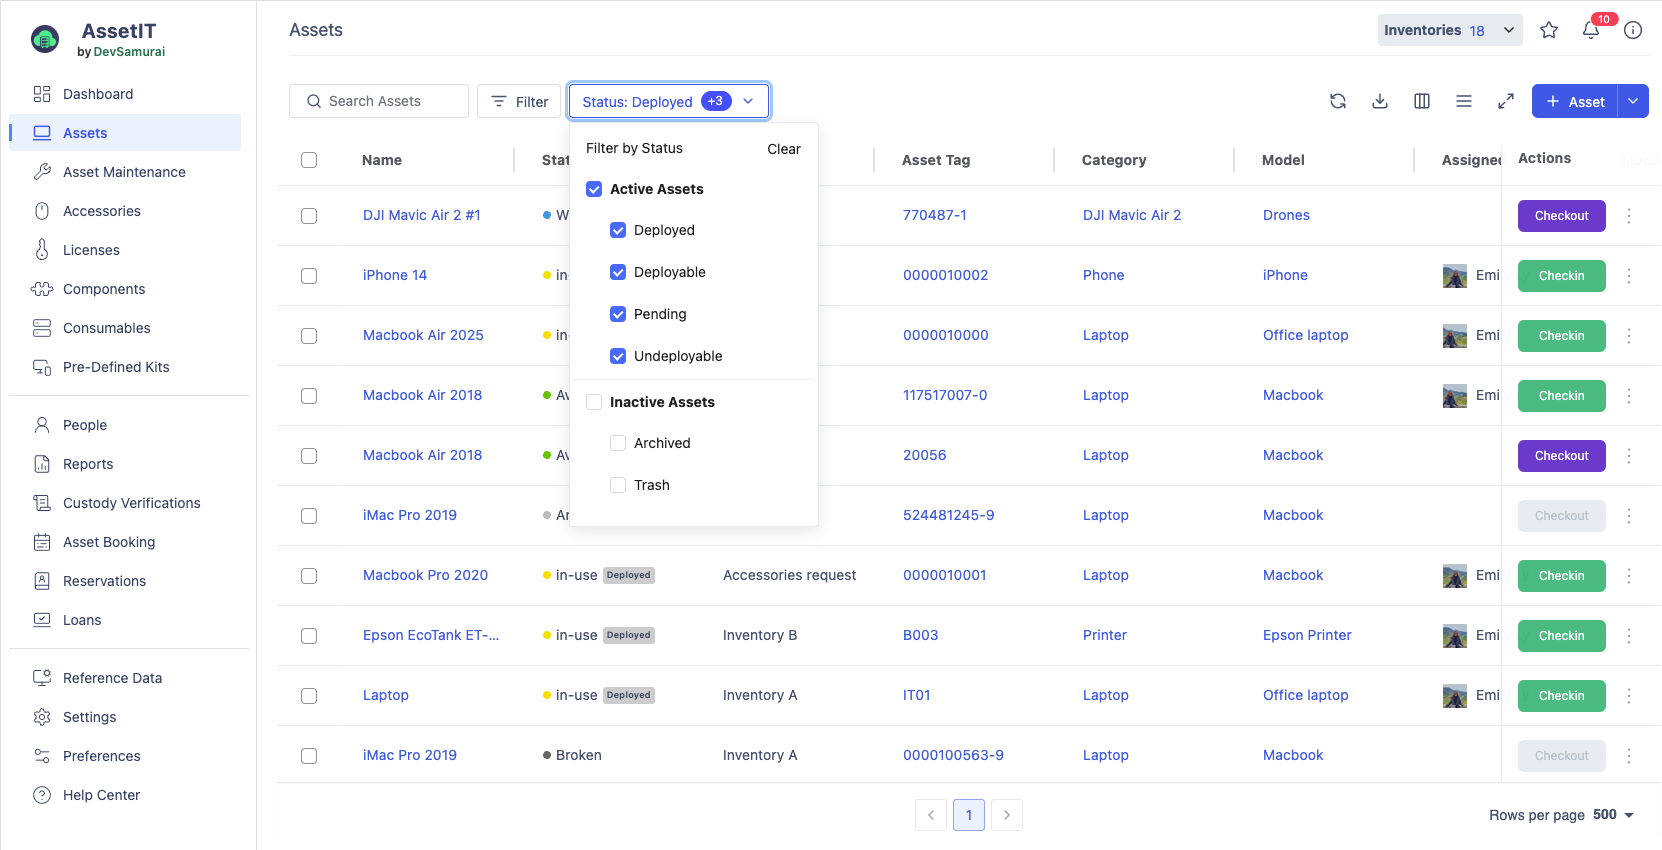
Task: Open the Inventories dropdown
Action: tap(1449, 30)
